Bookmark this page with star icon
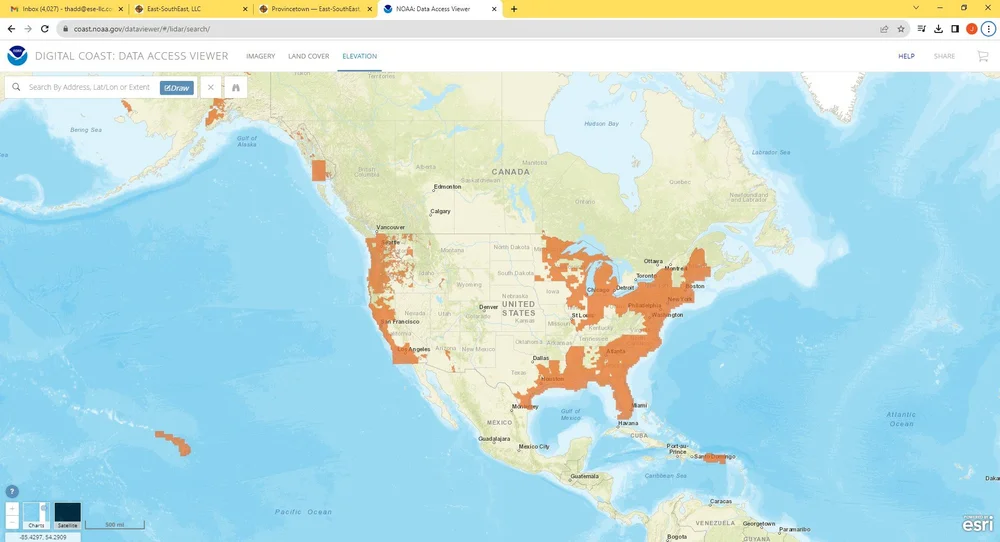The image size is (1000, 542). pyautogui.click(x=901, y=29)
